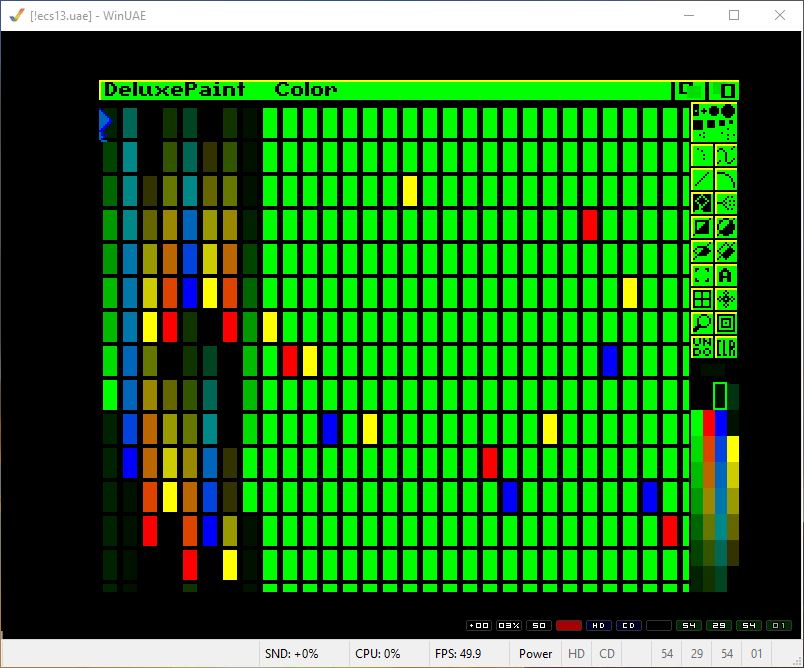Pick bright yellow from the palette
Screen dimensions: 804x668
tap(733, 448)
